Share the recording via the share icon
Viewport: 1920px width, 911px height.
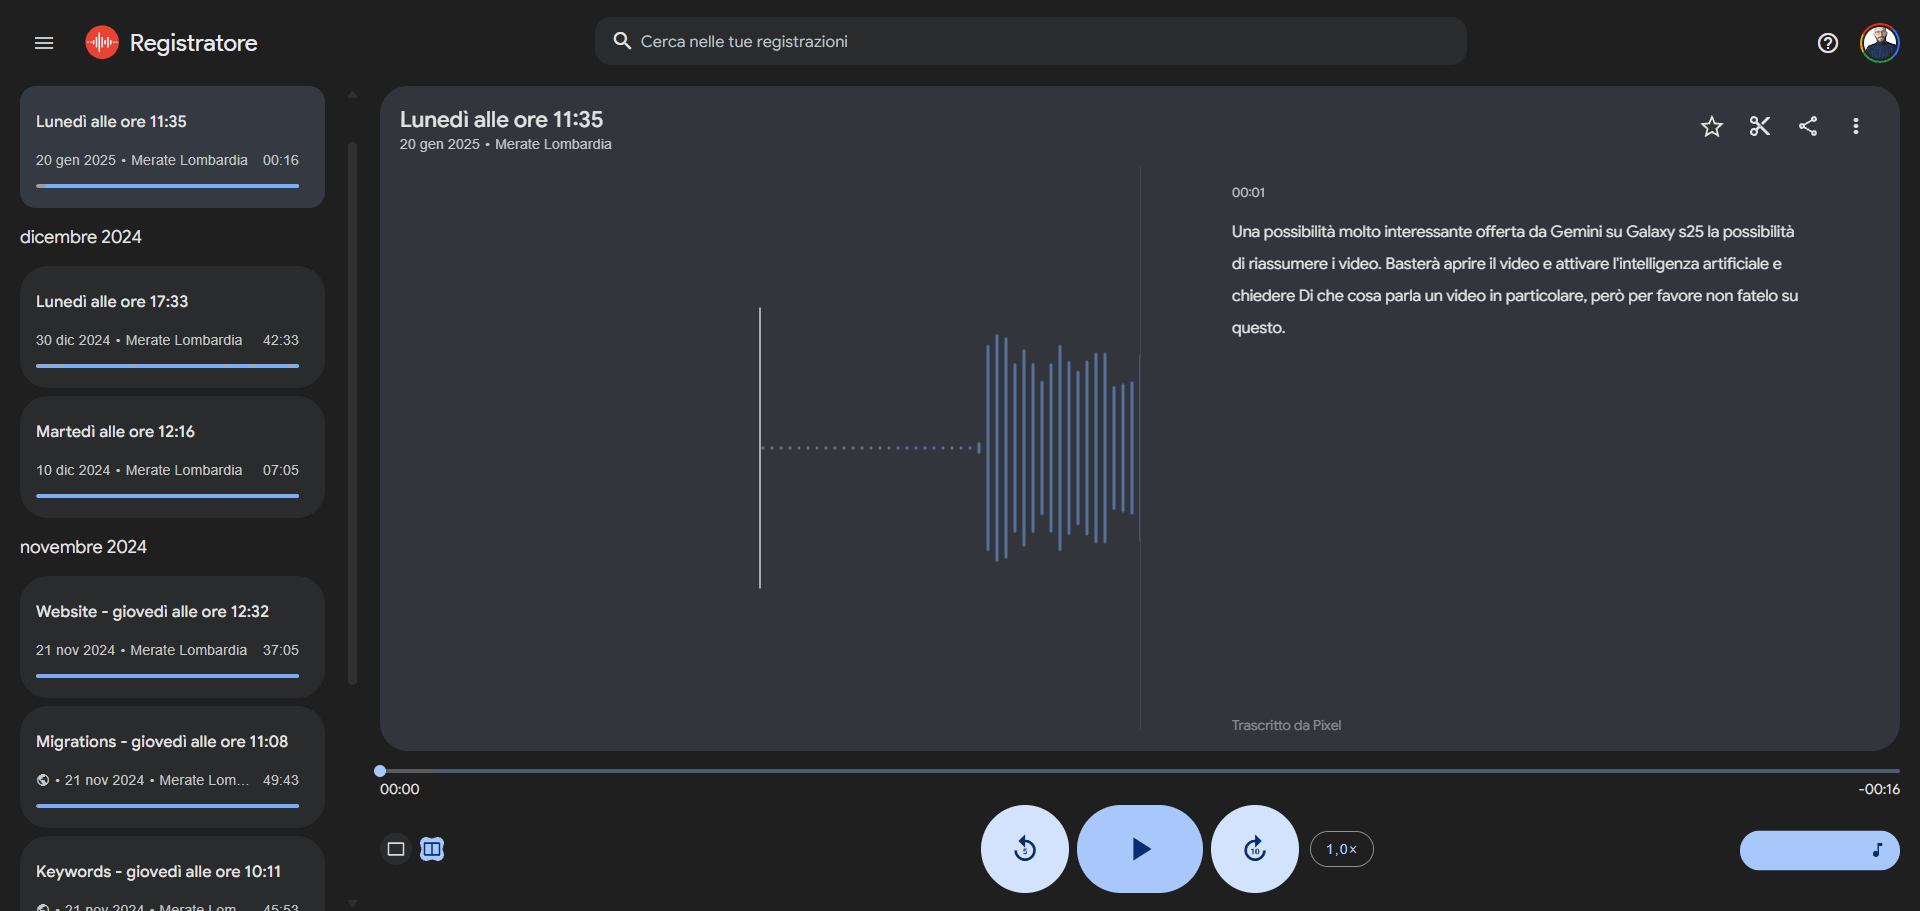pos(1808,127)
